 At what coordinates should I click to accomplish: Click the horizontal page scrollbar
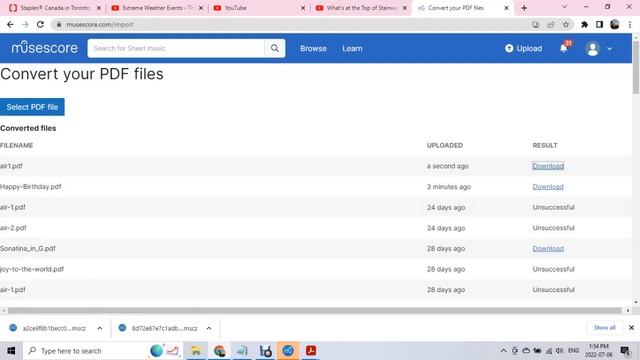click(x=314, y=311)
